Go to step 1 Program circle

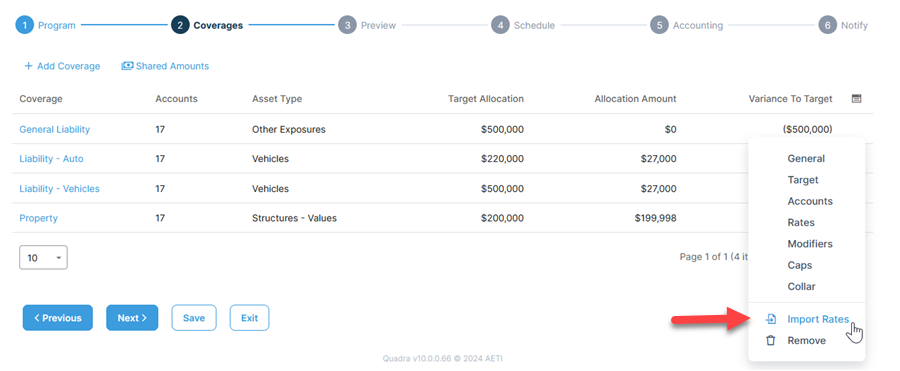25,25
